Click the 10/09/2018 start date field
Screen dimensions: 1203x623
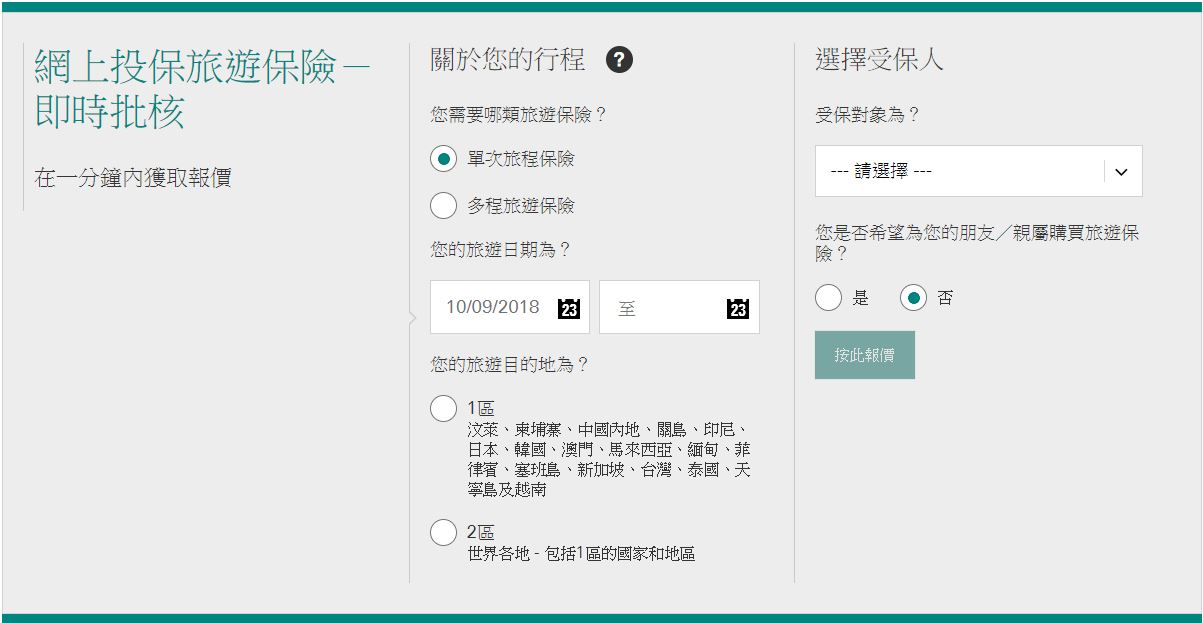click(492, 307)
